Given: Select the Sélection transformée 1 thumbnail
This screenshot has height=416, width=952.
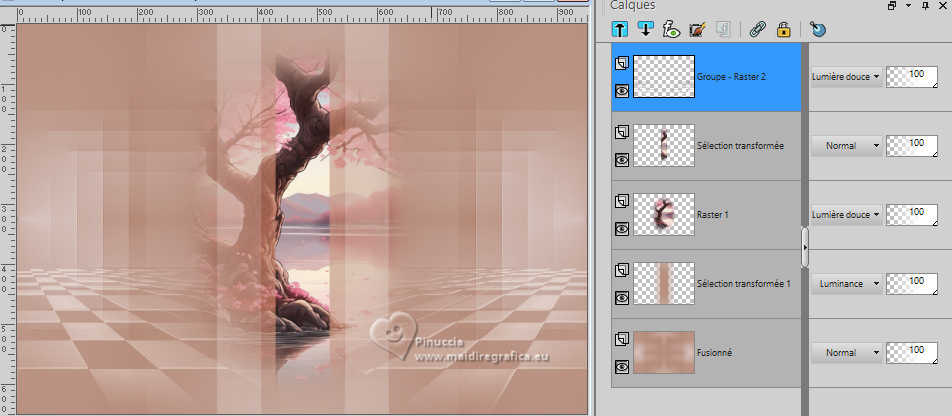Looking at the screenshot, I should tap(664, 284).
